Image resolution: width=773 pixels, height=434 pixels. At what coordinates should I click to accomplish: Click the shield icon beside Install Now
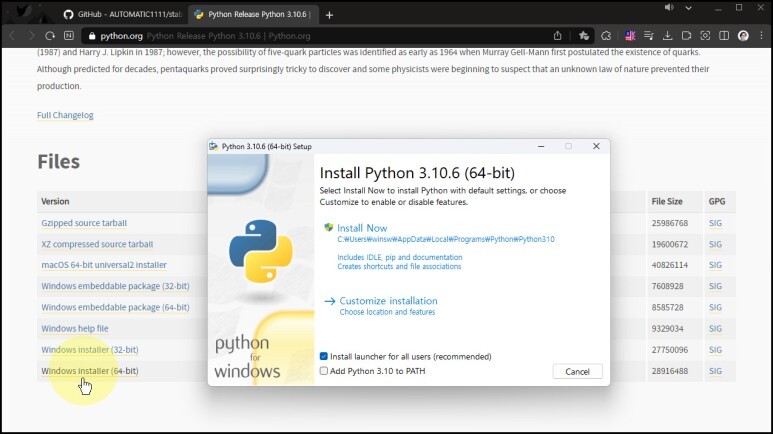329,227
